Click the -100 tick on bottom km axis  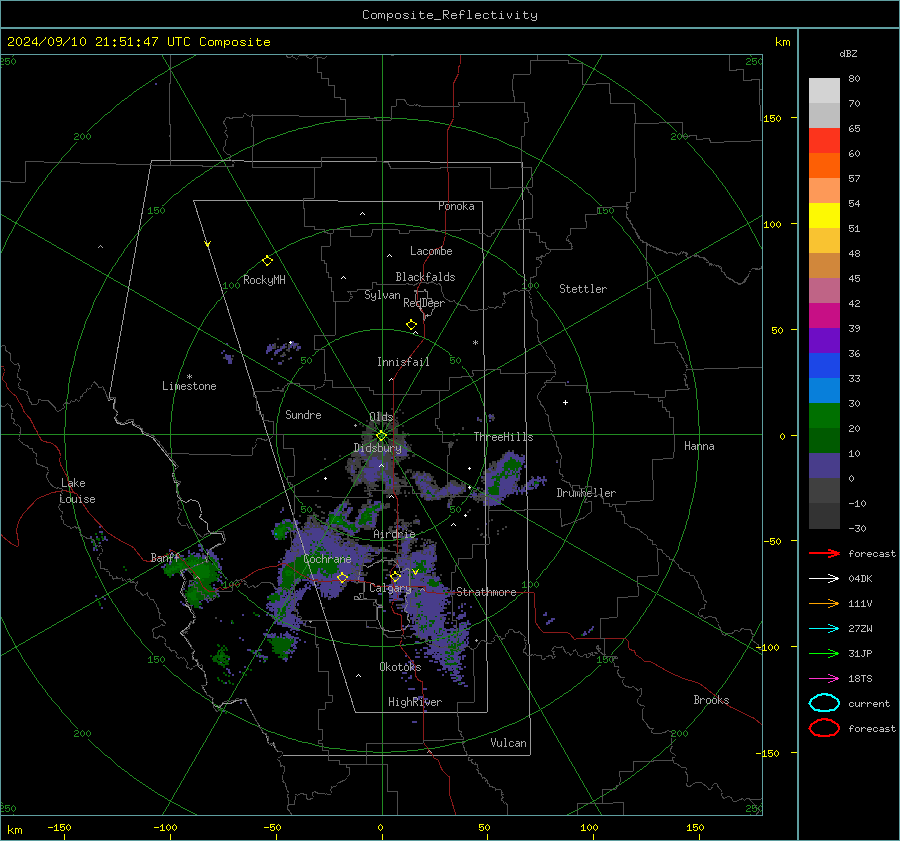(x=165, y=827)
